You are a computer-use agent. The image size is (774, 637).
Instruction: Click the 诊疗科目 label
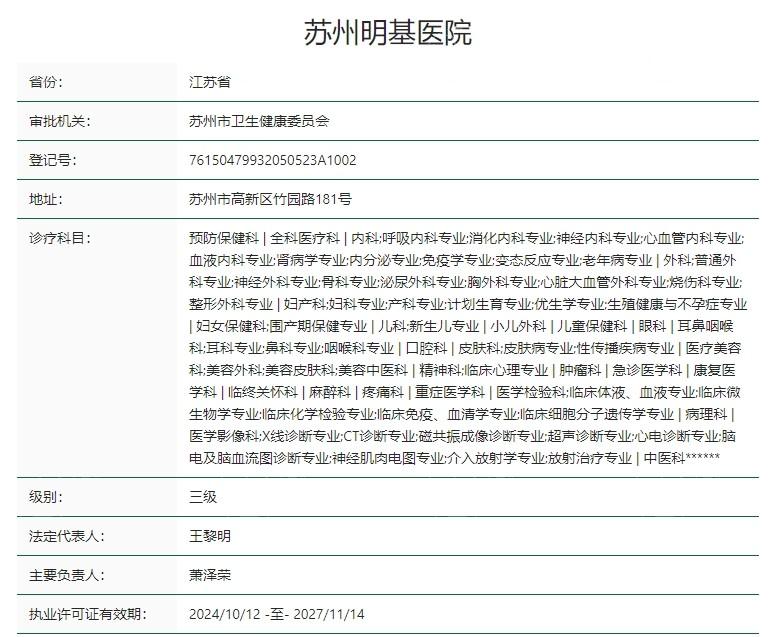click(x=59, y=238)
